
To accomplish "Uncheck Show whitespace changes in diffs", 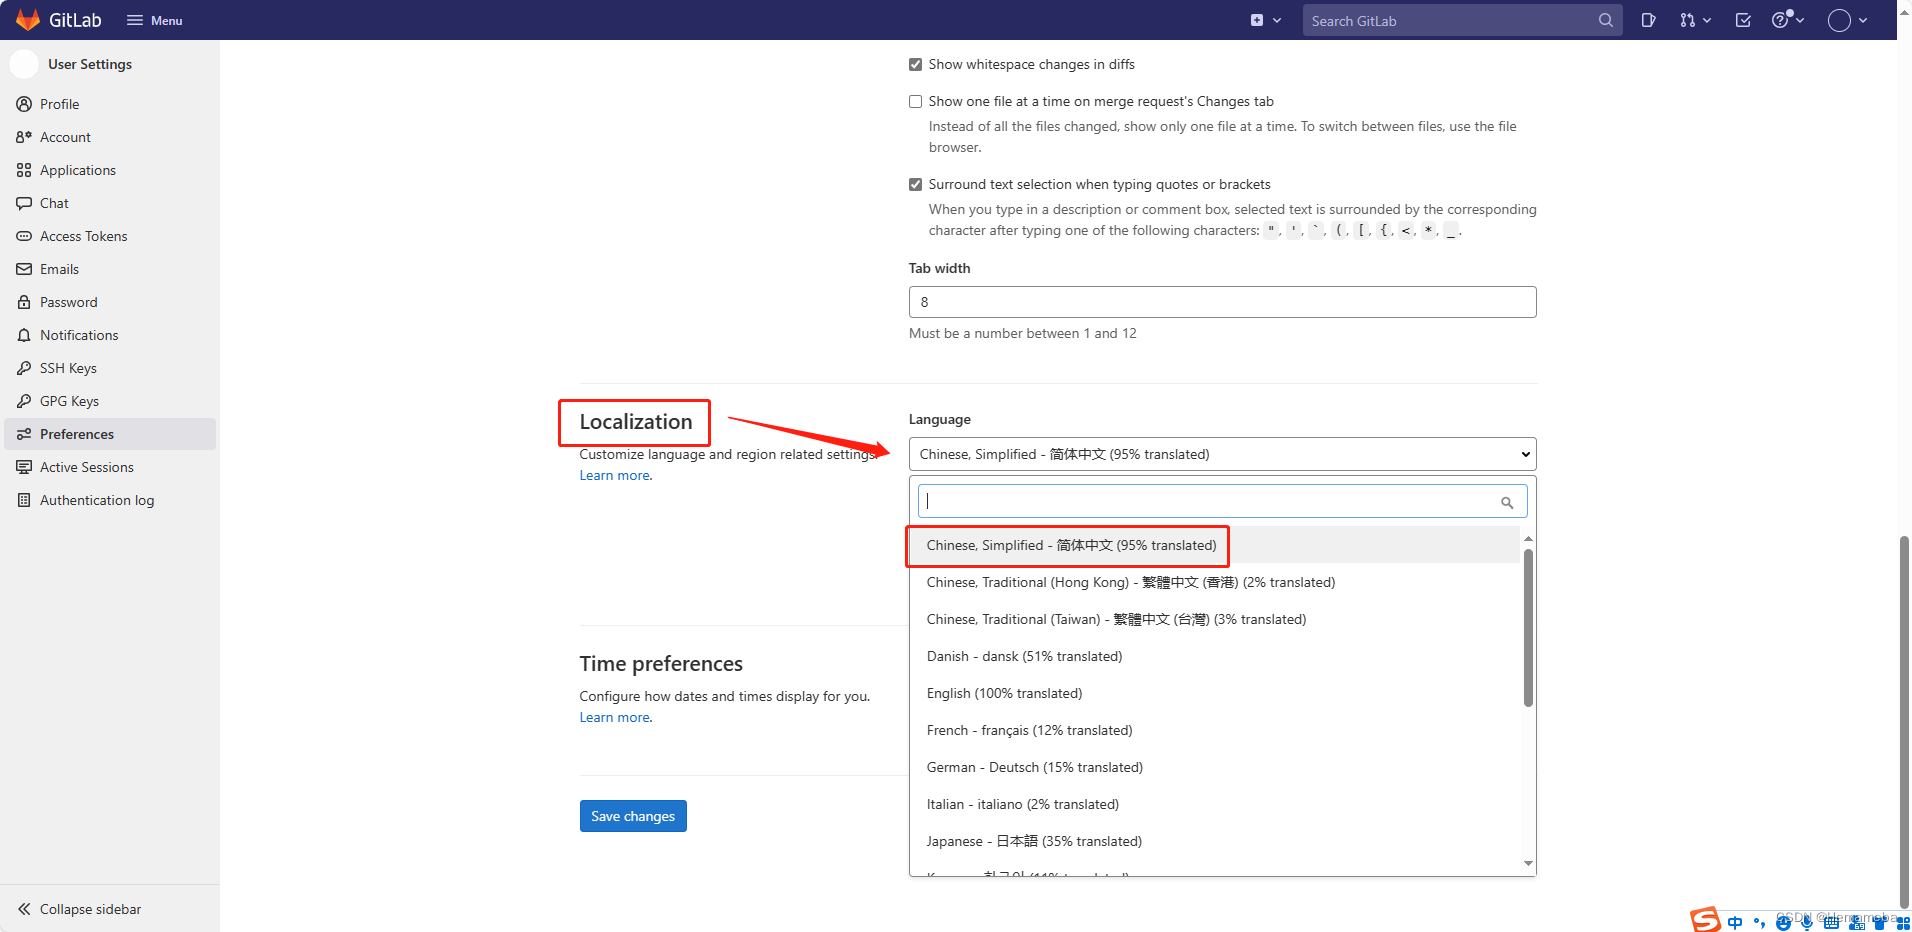I will tap(915, 65).
